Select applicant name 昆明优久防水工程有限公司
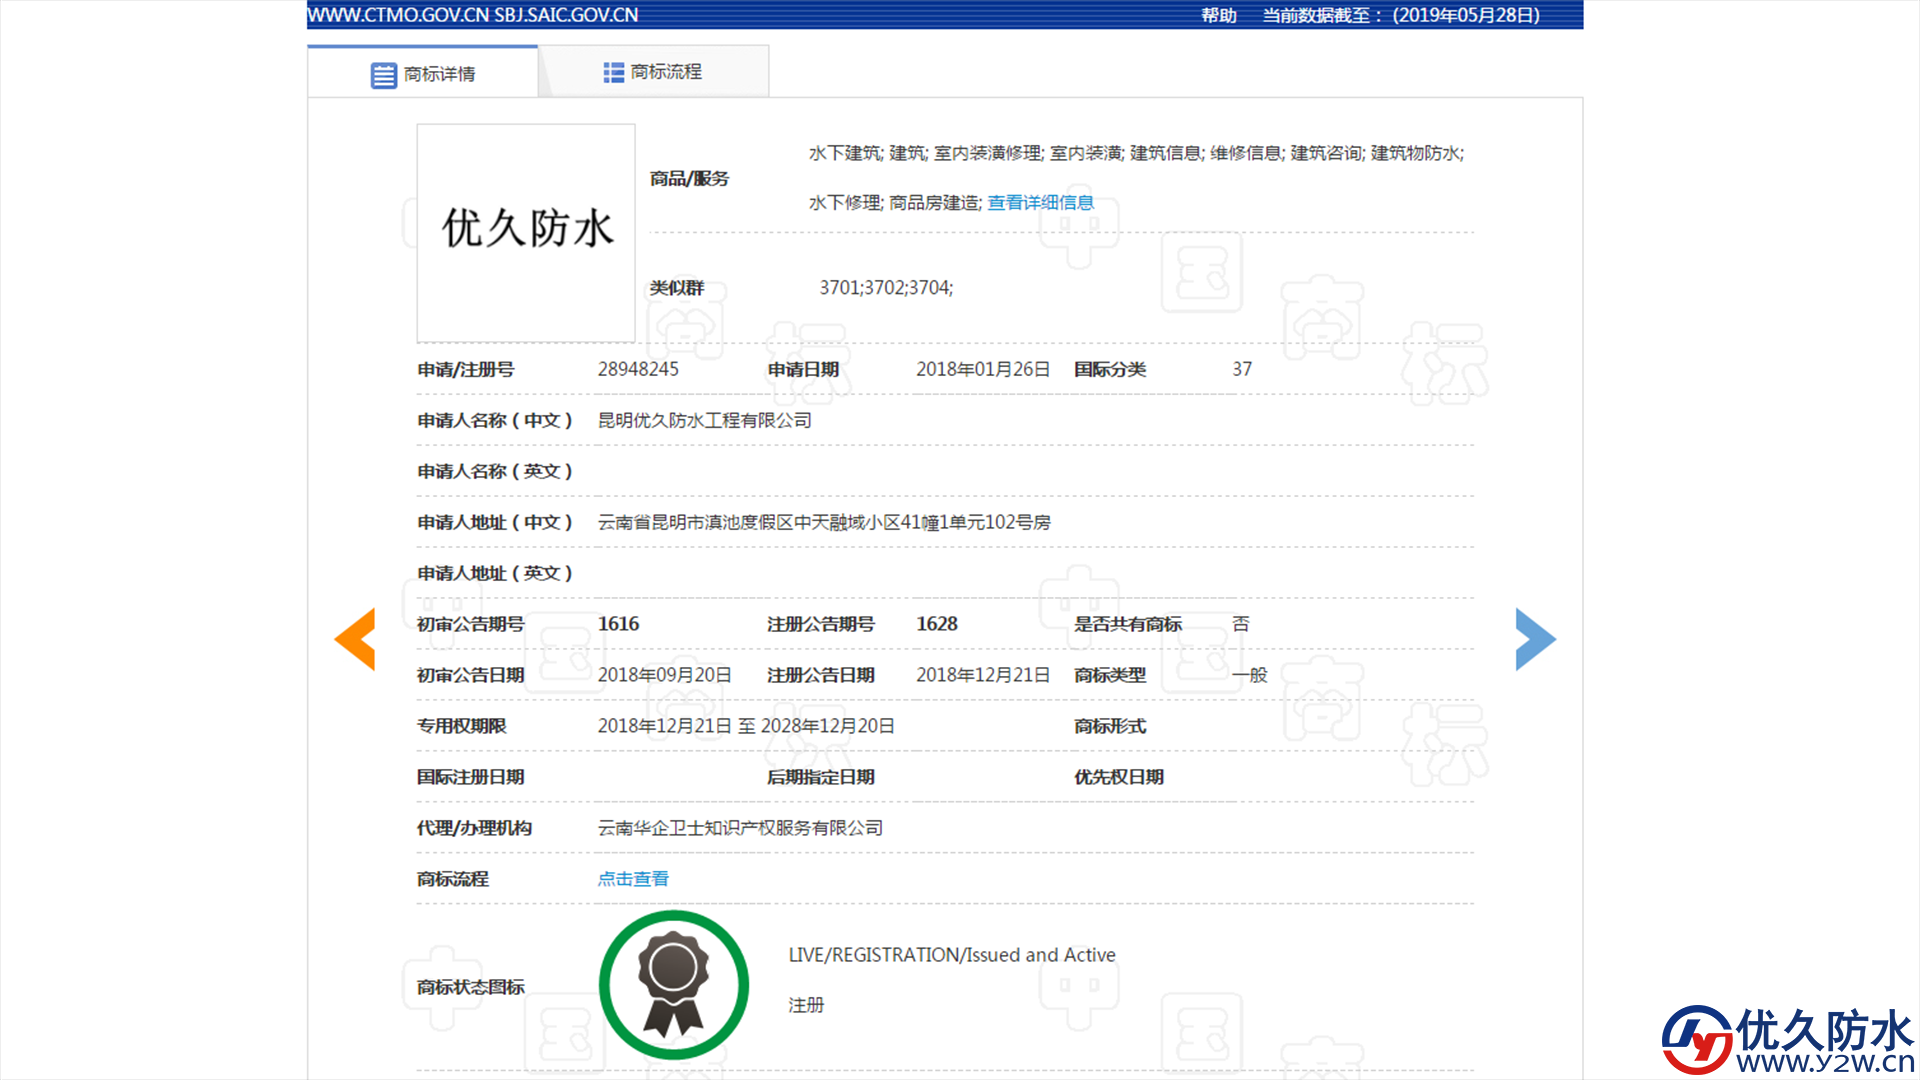 point(705,420)
